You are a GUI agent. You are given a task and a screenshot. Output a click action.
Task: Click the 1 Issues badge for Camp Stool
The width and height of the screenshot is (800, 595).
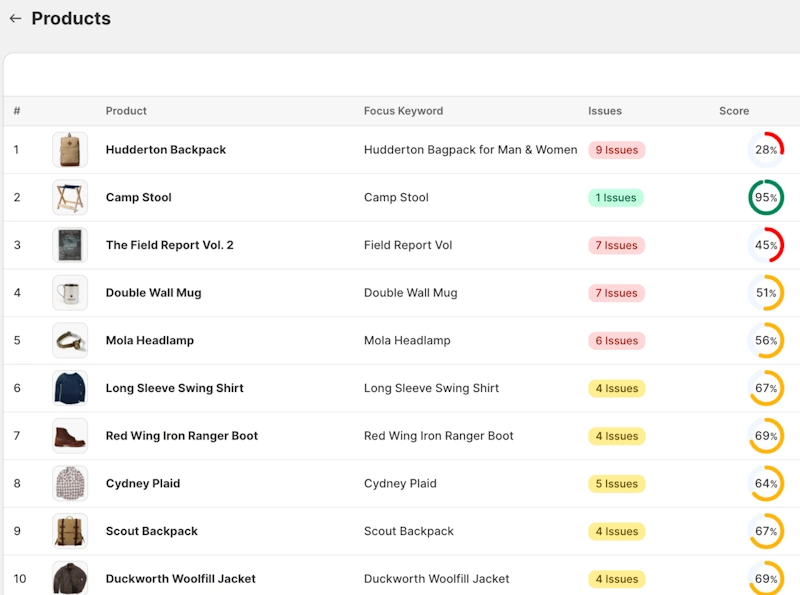616,197
